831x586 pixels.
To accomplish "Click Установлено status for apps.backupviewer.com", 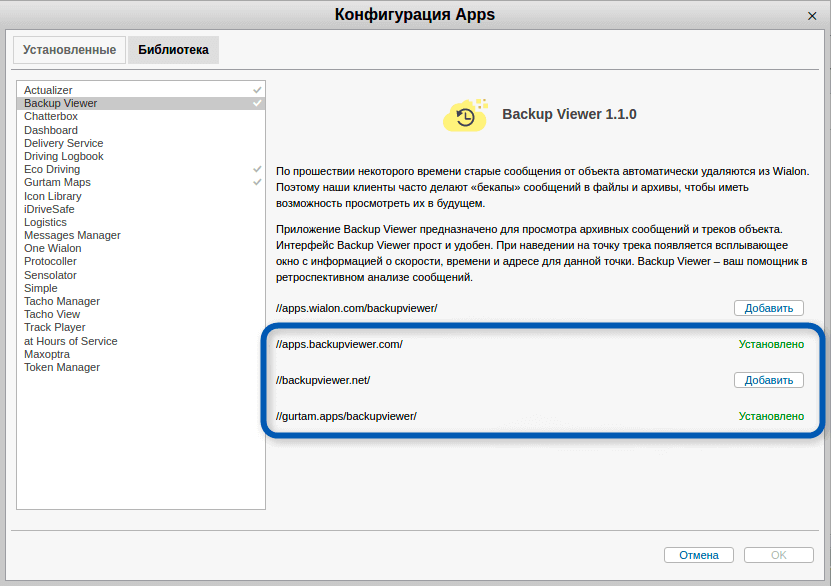I will tap(771, 344).
